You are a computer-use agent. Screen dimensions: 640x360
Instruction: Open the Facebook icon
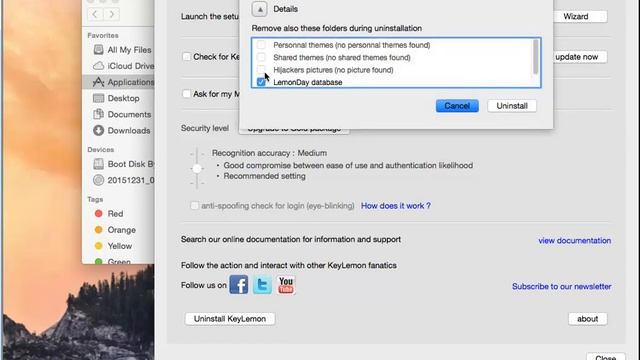(239, 284)
